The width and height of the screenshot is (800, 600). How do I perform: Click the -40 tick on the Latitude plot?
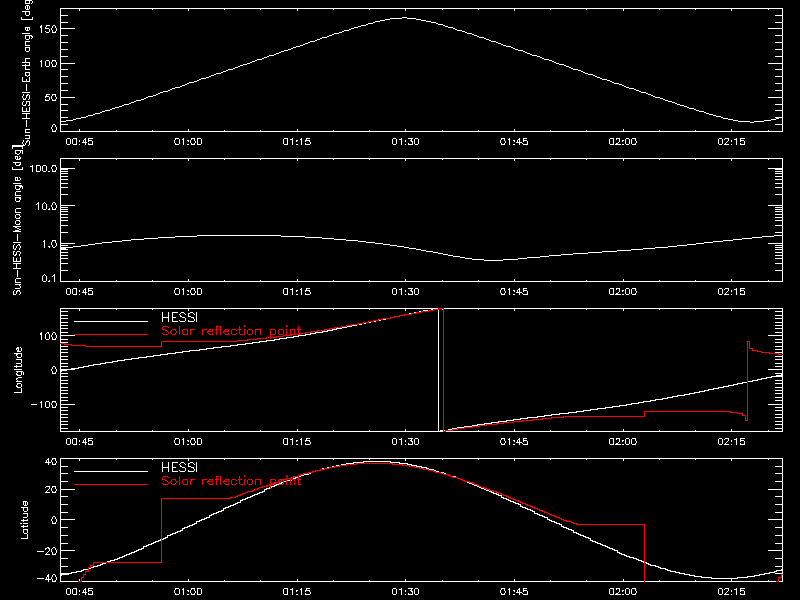click(47, 579)
